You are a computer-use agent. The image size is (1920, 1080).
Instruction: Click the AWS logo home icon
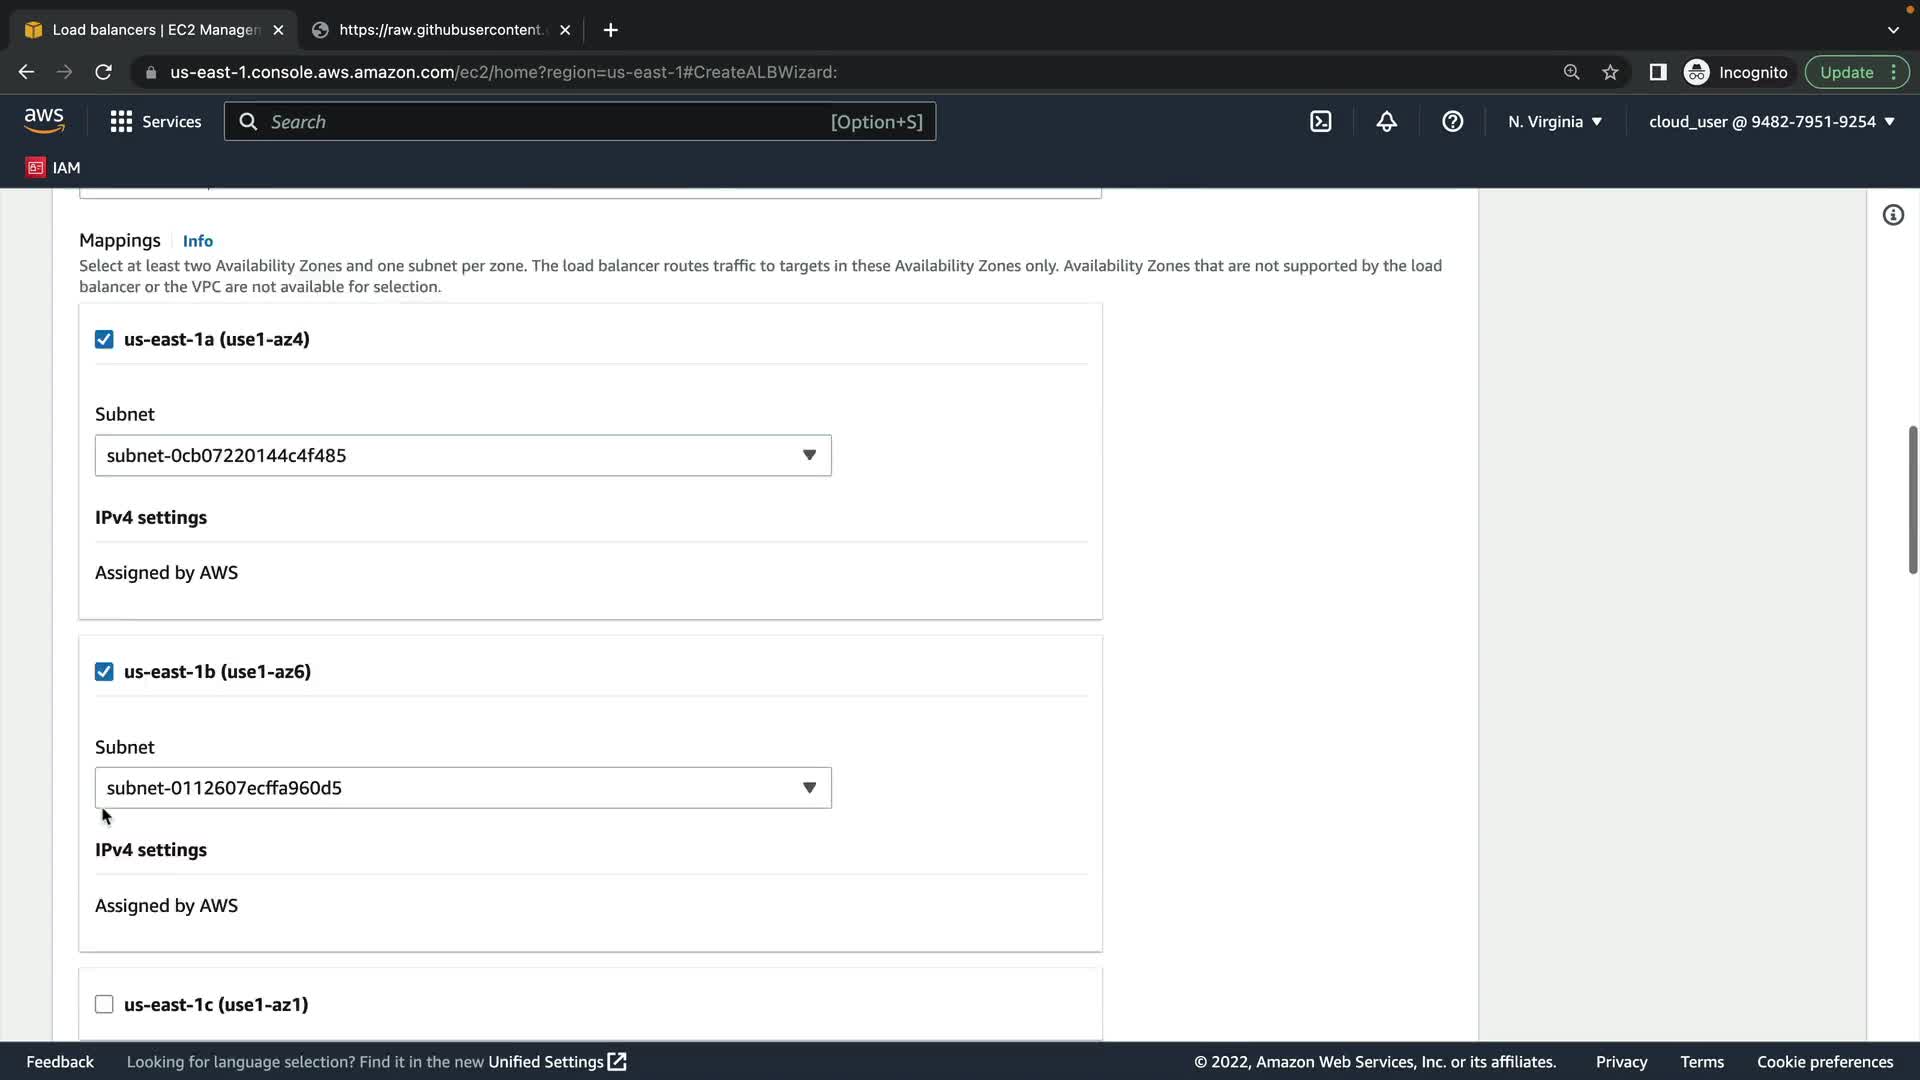(x=44, y=120)
